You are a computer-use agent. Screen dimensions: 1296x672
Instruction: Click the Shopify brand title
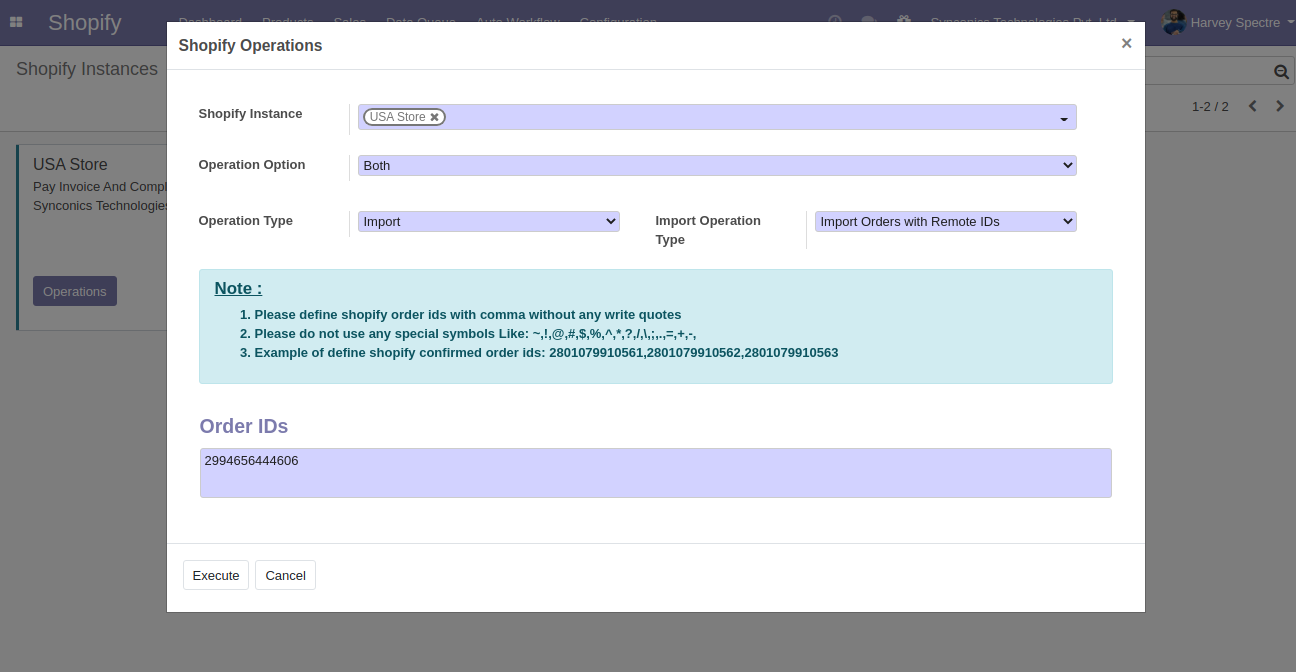[85, 22]
